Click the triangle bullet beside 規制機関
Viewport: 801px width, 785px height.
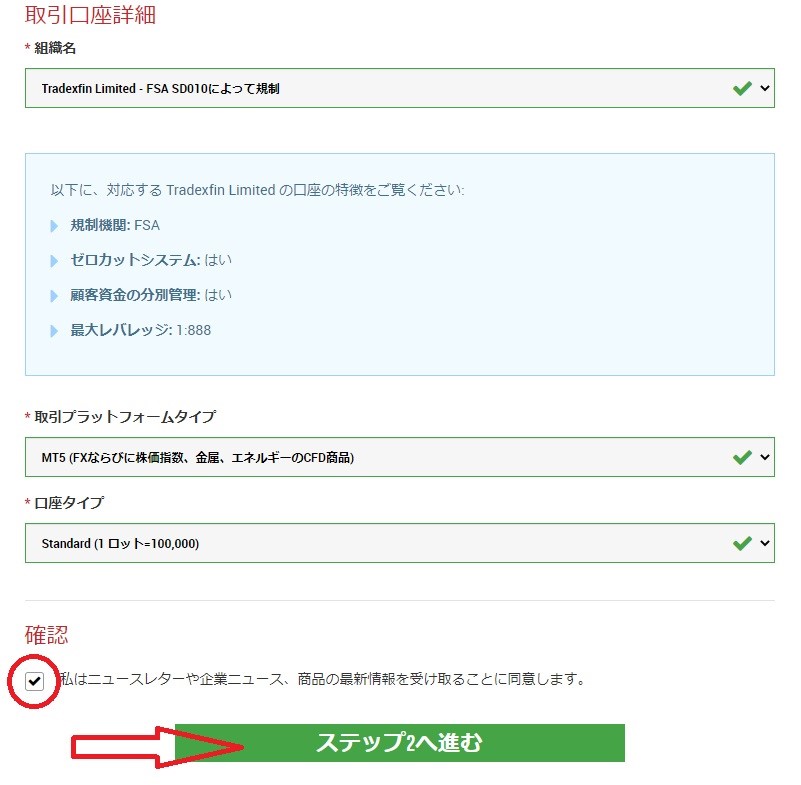pos(54,226)
